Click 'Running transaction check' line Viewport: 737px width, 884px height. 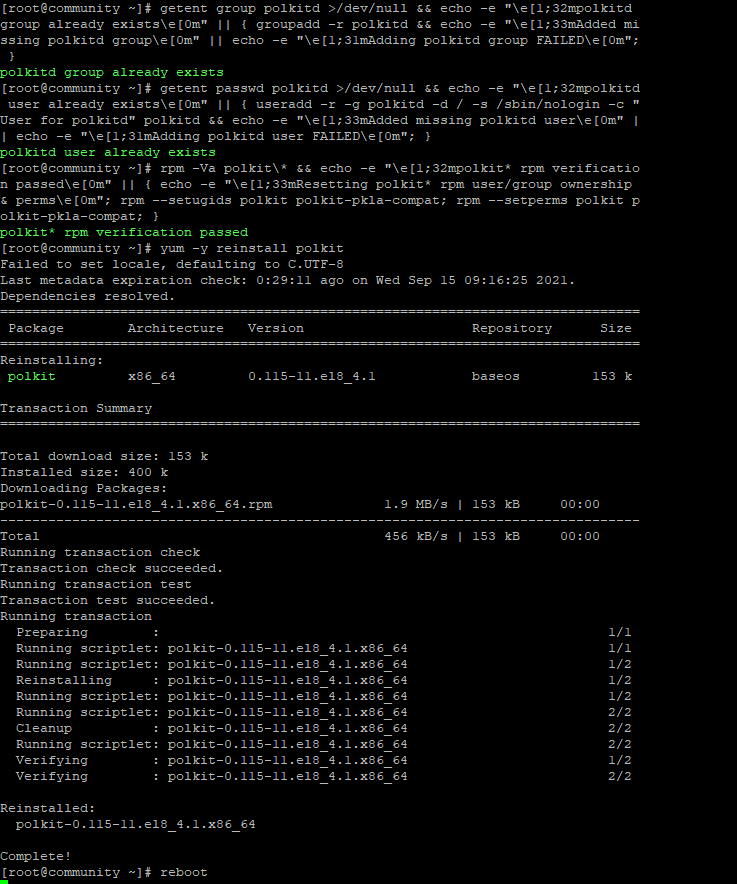[100, 552]
